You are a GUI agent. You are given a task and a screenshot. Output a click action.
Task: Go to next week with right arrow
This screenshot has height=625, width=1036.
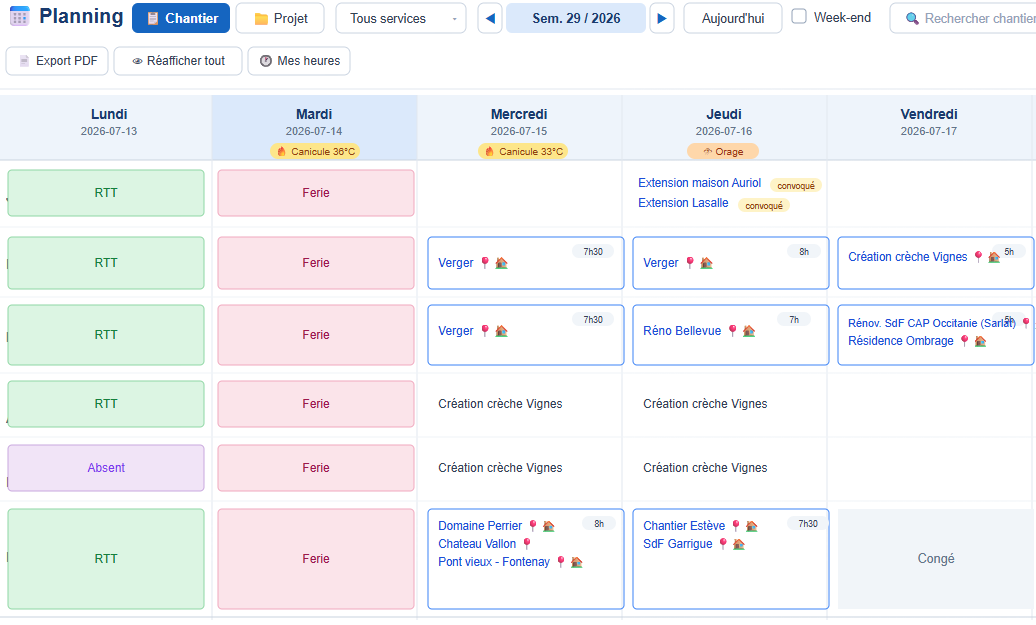click(662, 18)
